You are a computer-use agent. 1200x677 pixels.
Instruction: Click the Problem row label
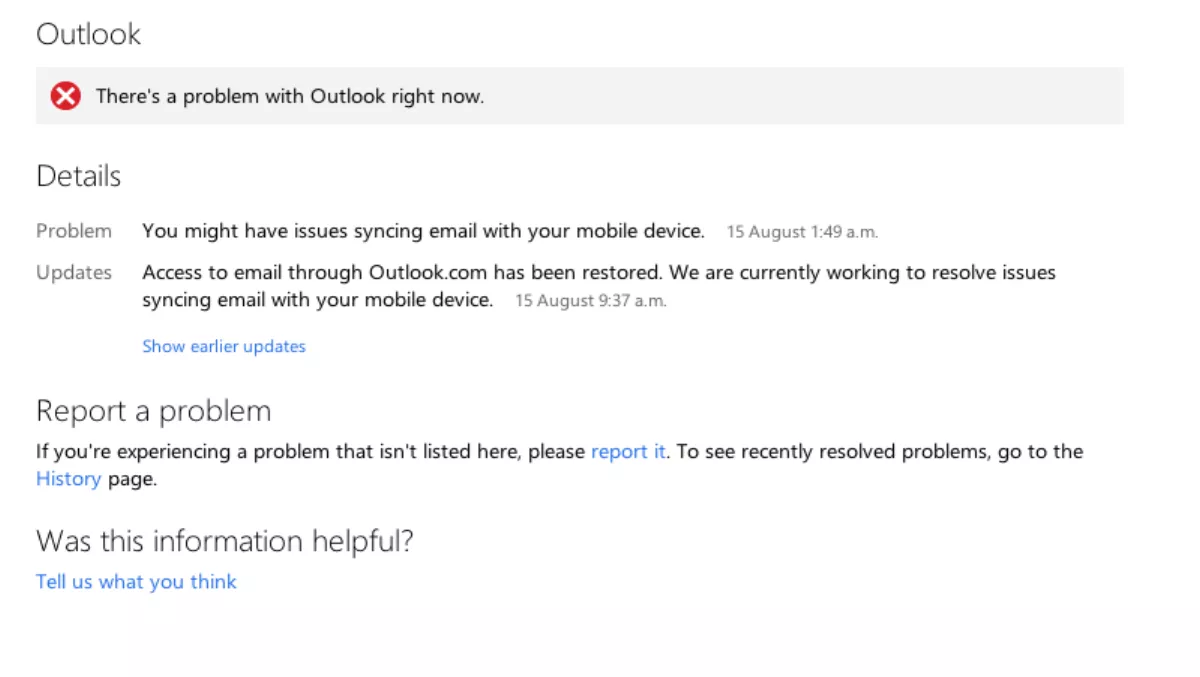pos(74,231)
